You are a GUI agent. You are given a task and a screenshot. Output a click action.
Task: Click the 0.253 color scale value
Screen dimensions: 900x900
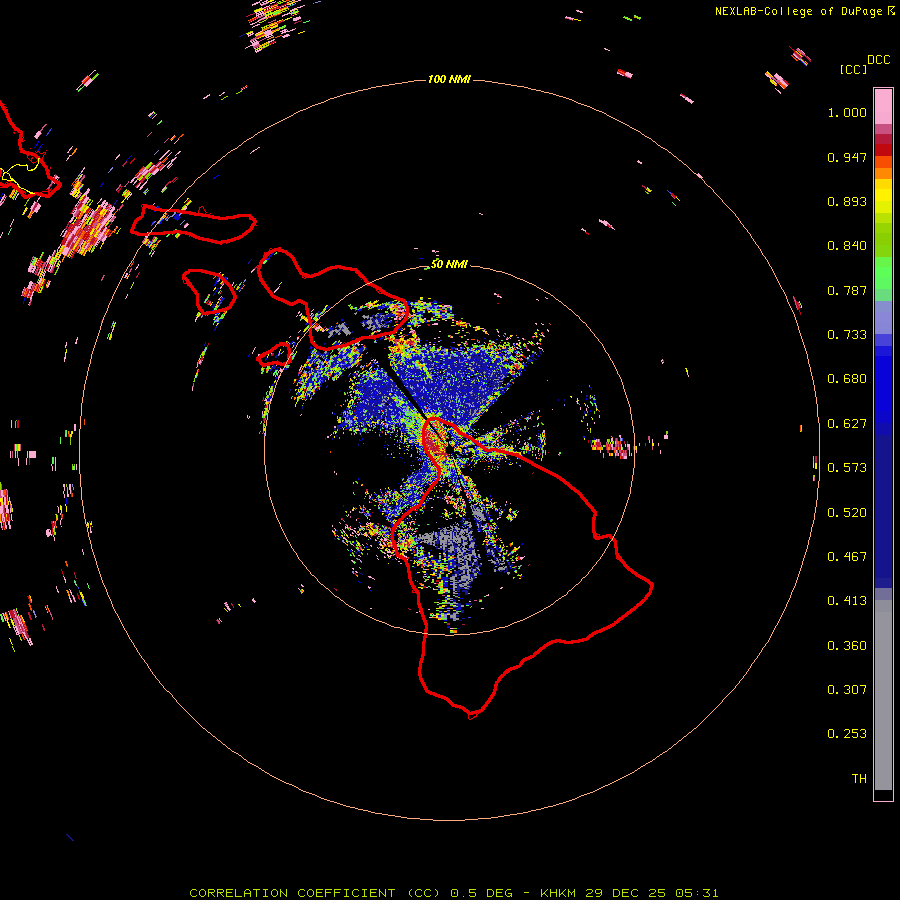click(x=847, y=734)
